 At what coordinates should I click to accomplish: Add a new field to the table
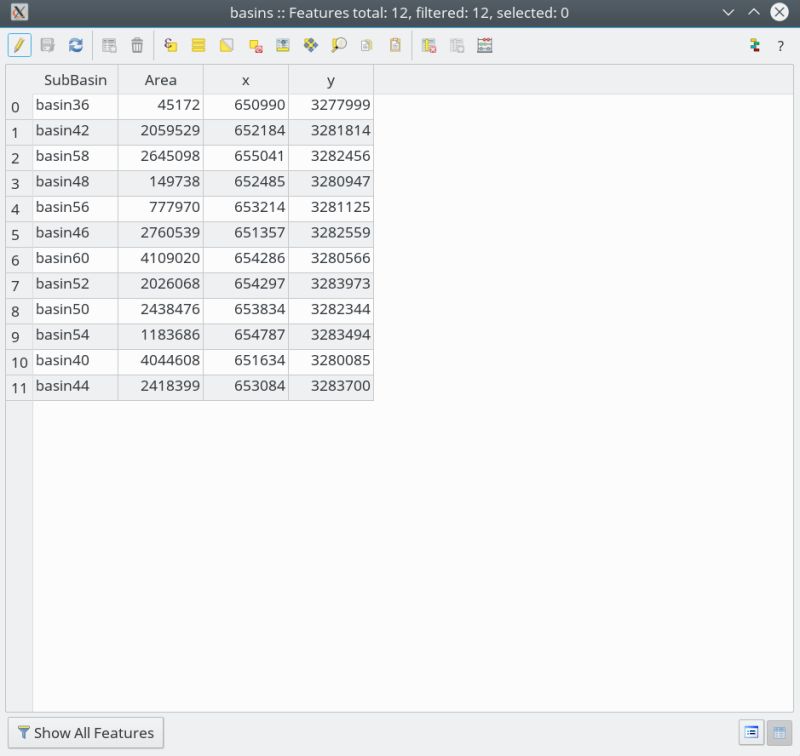pos(456,45)
